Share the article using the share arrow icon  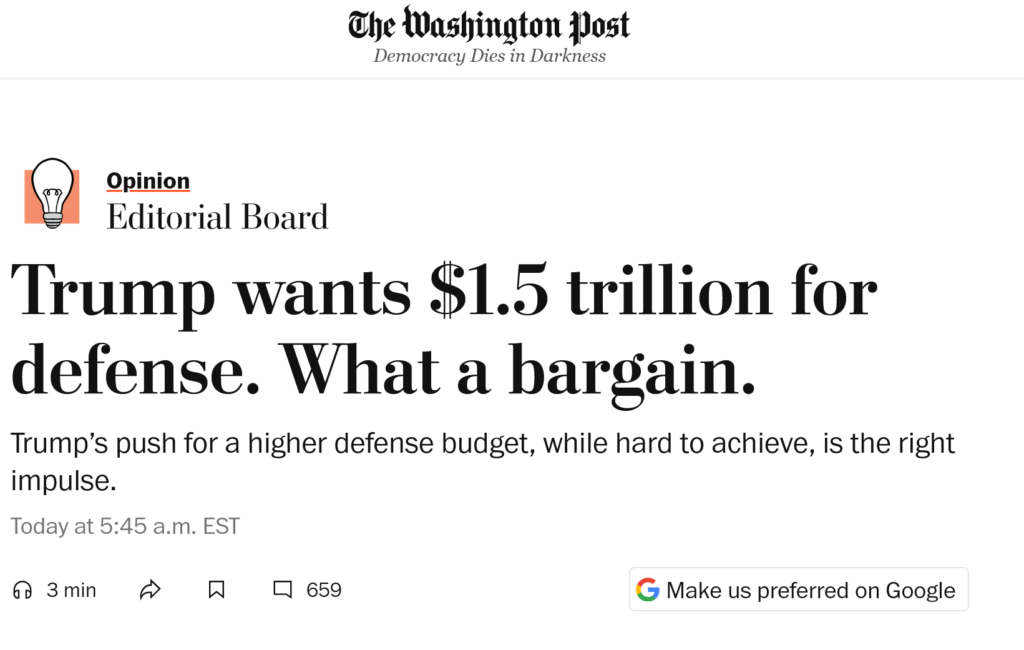pos(150,590)
